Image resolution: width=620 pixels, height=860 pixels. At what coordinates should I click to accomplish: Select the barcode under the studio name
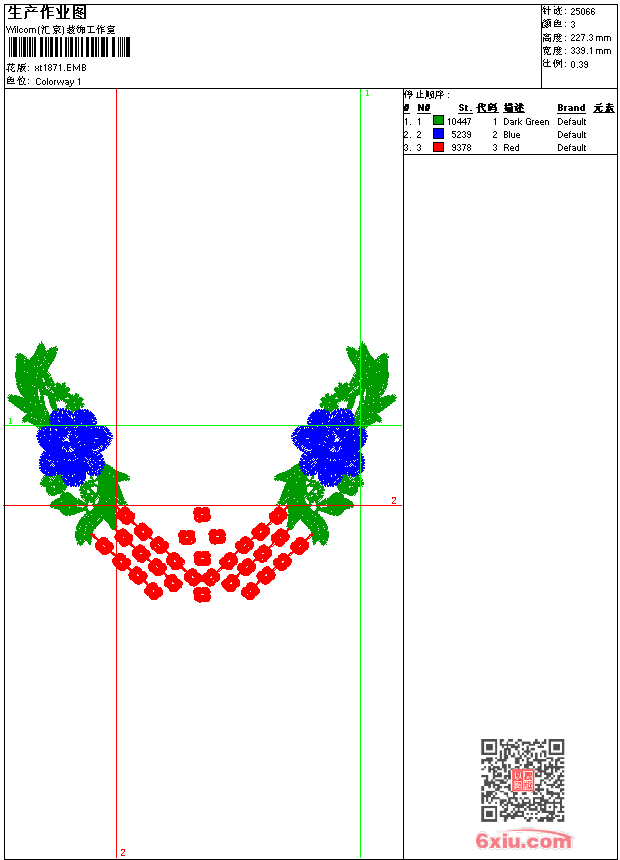point(69,47)
